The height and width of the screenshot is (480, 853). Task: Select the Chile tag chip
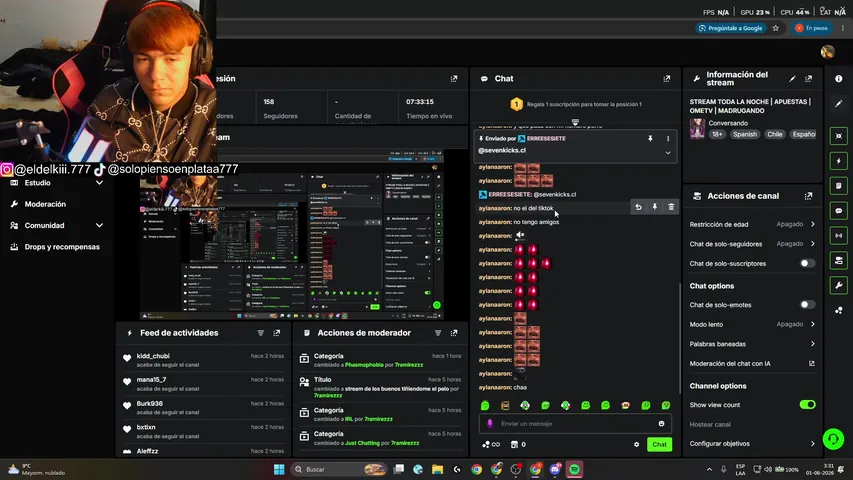pos(775,134)
